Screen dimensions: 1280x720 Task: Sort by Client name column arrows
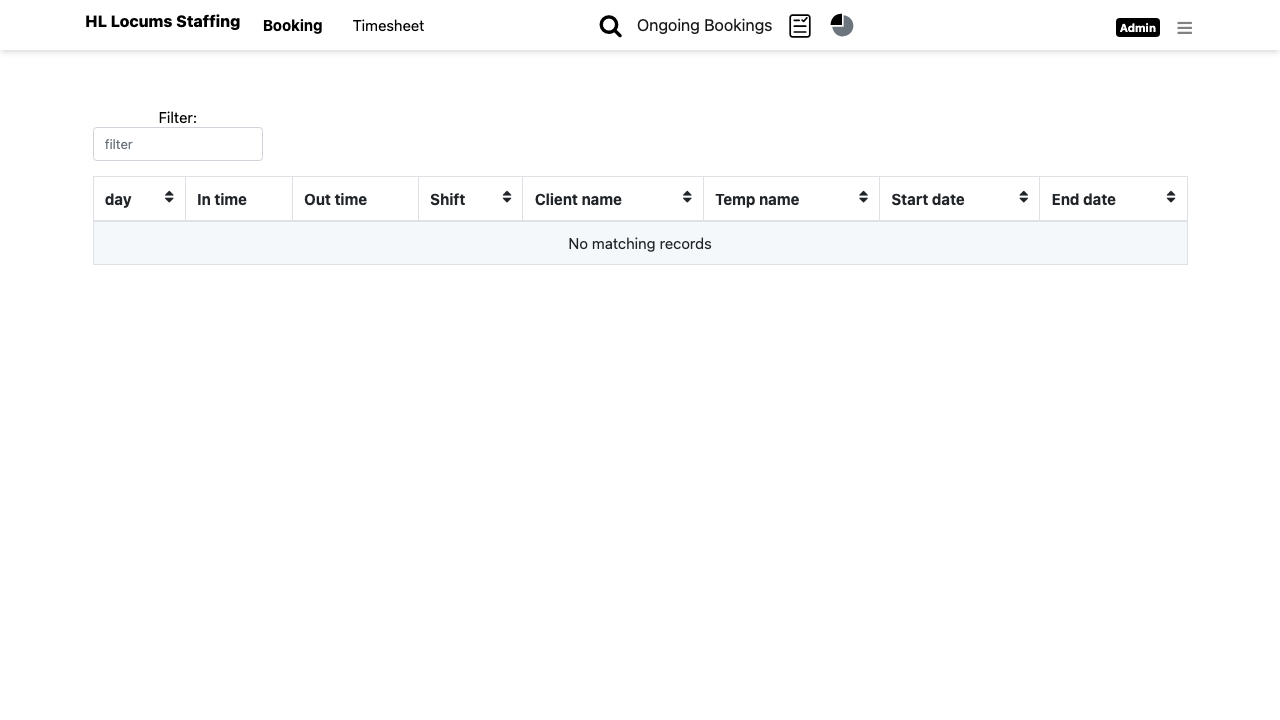coord(687,197)
